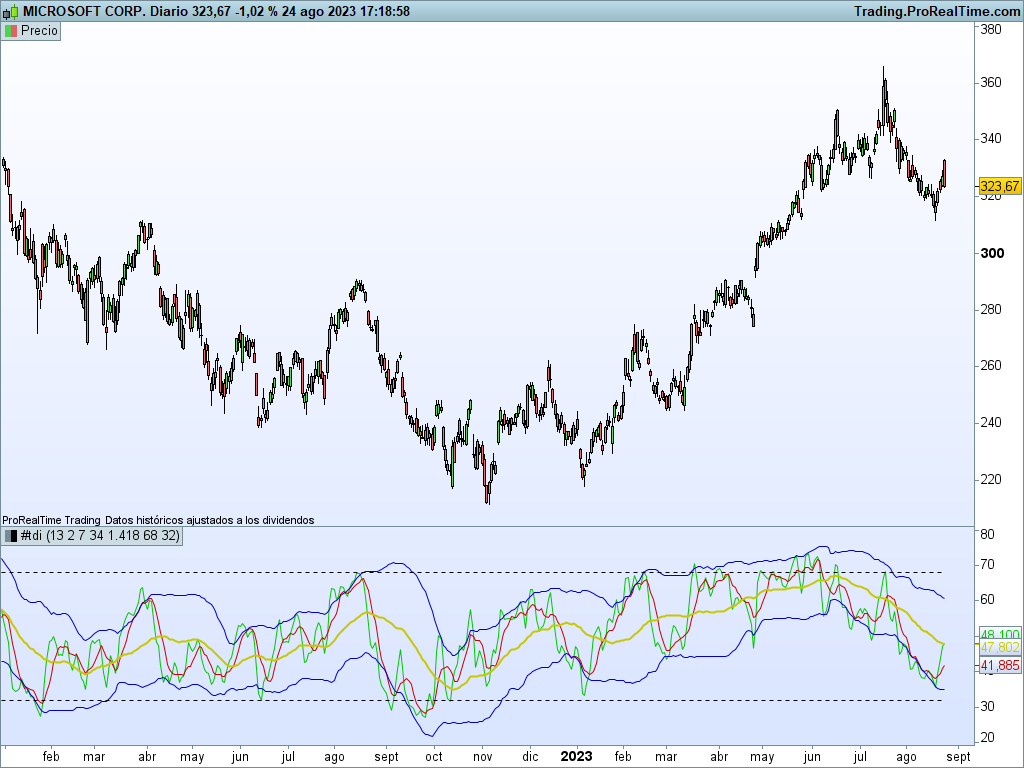Click the -1,02 % change value

[x=256, y=11]
